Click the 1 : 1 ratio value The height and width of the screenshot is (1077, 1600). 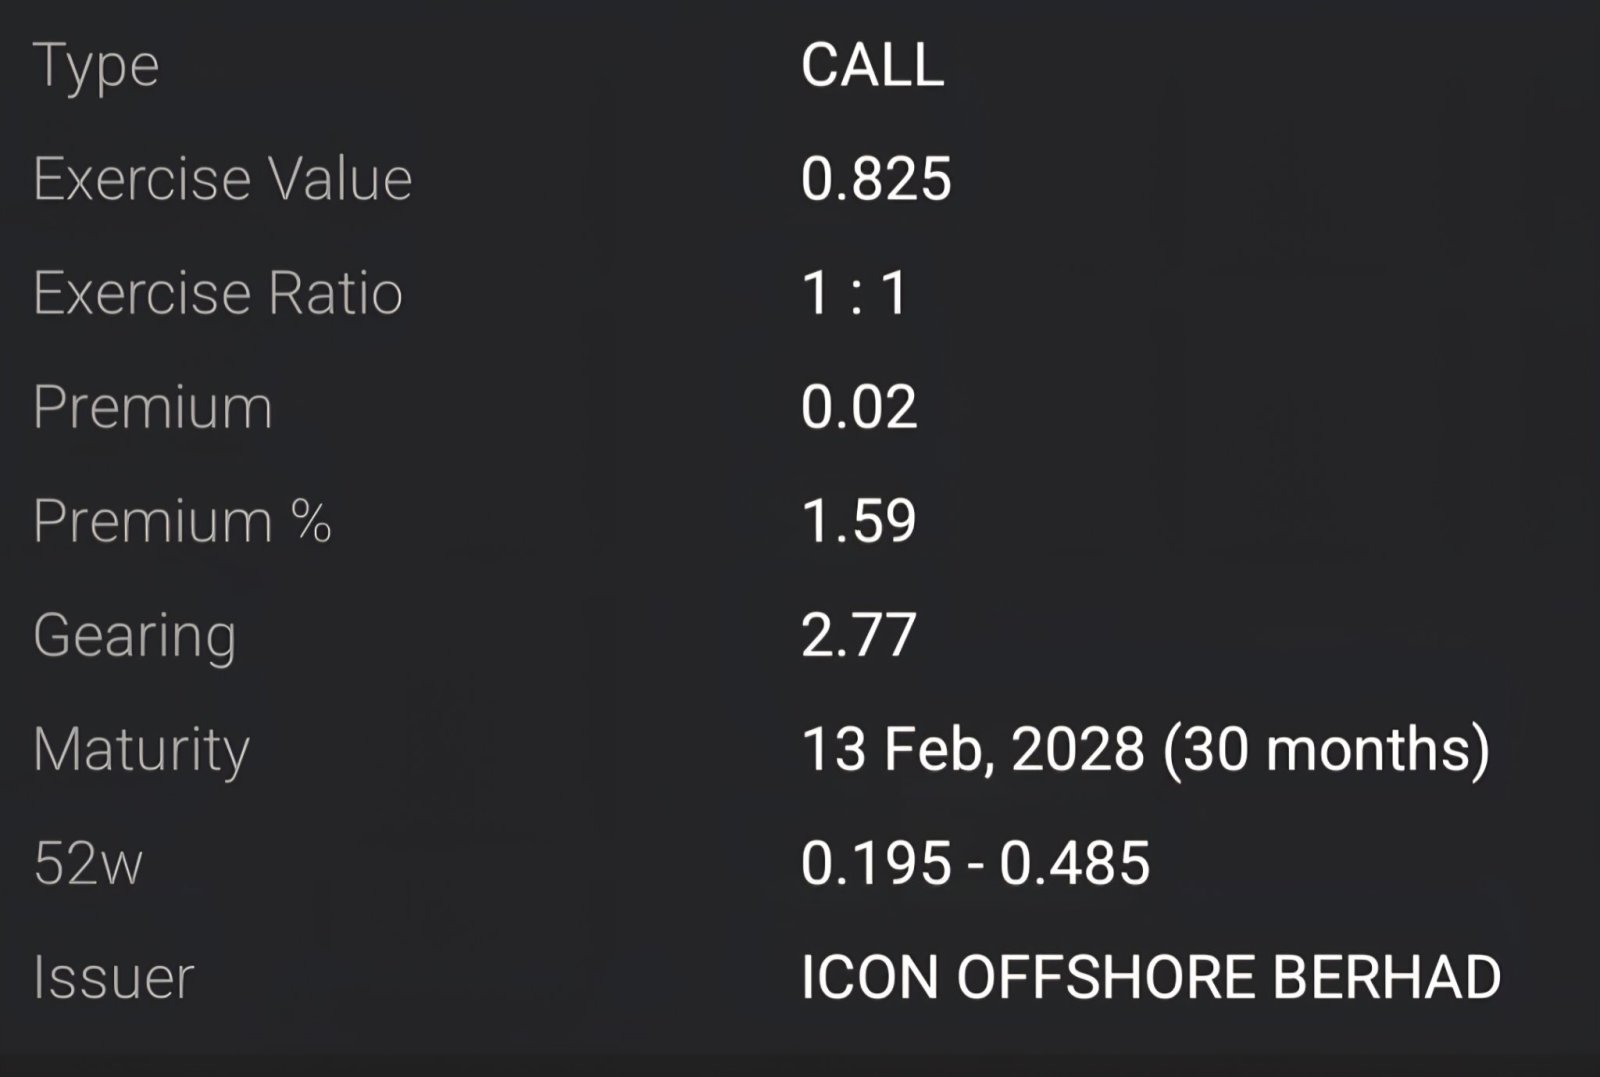855,294
